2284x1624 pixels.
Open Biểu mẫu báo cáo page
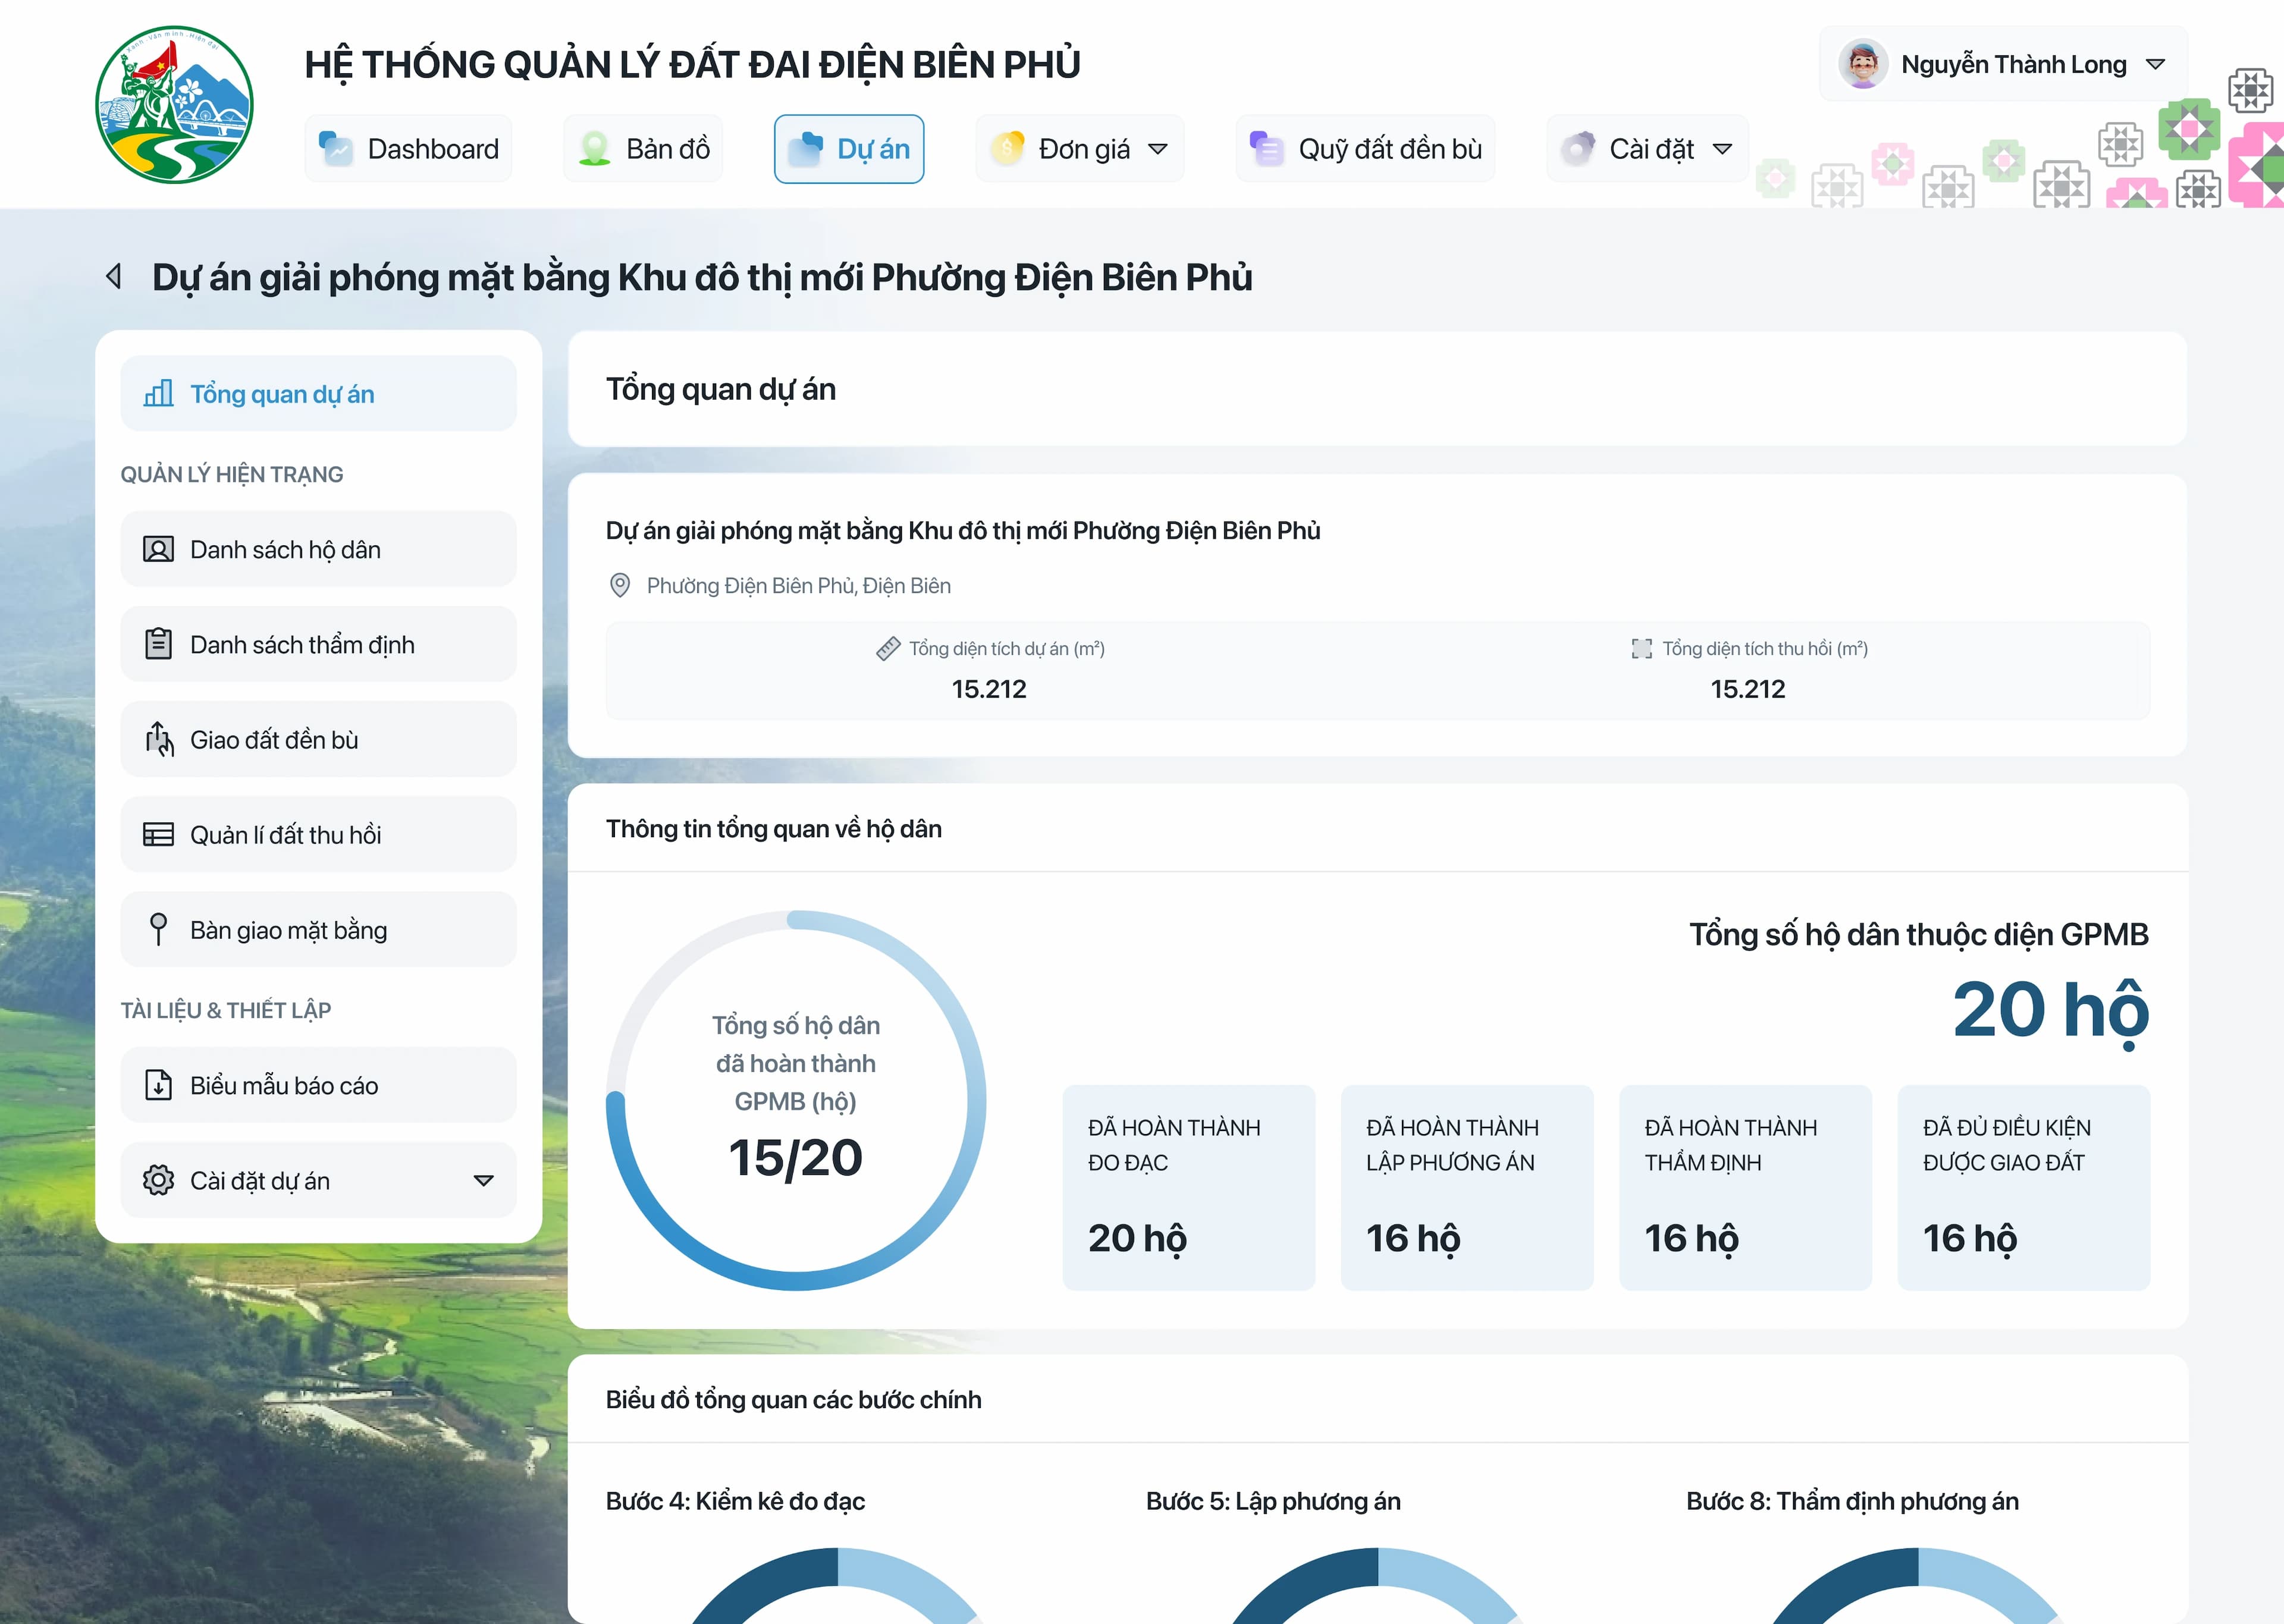tap(318, 1085)
